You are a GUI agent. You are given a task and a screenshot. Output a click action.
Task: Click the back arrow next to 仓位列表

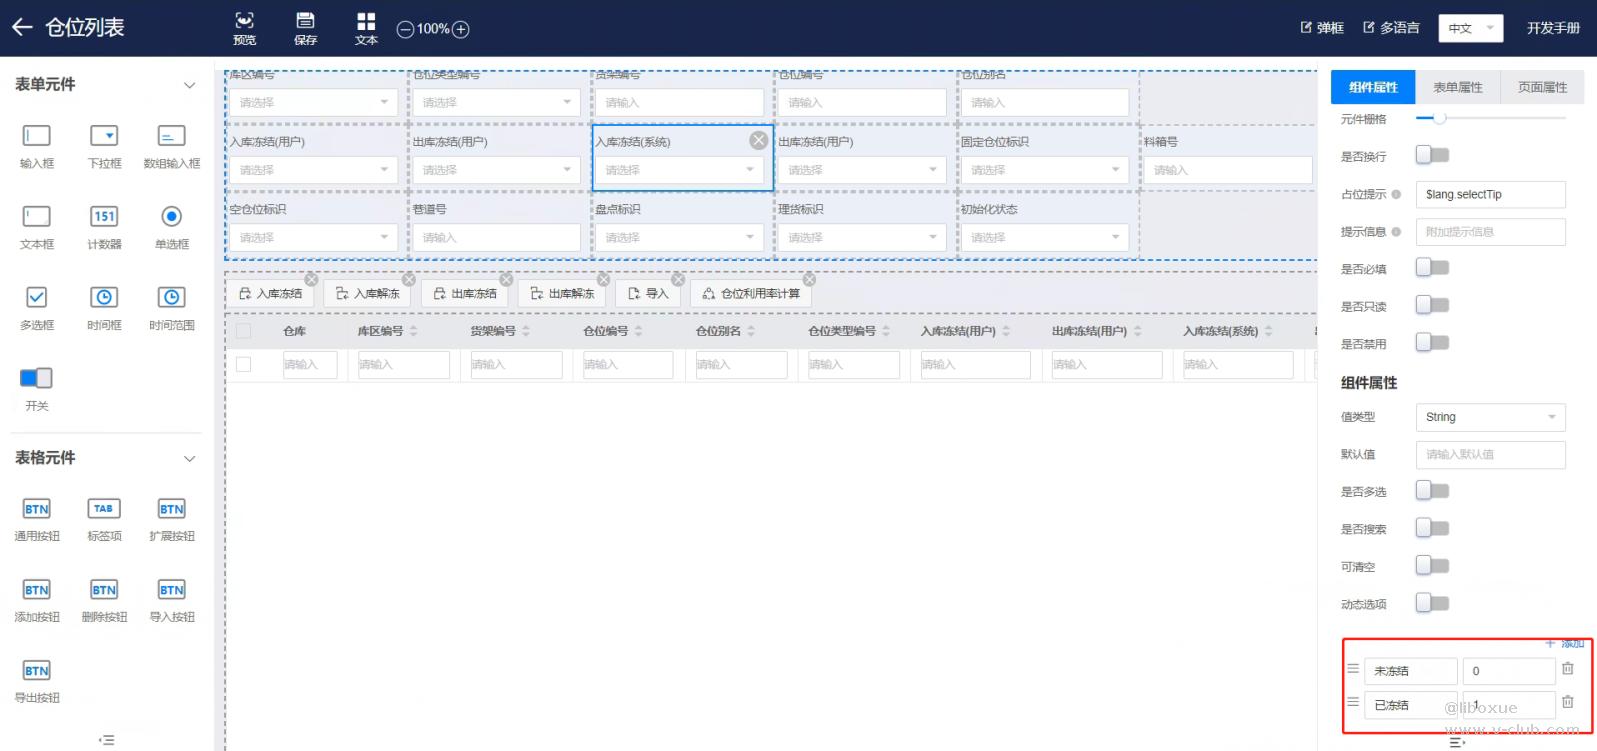pyautogui.click(x=22, y=28)
